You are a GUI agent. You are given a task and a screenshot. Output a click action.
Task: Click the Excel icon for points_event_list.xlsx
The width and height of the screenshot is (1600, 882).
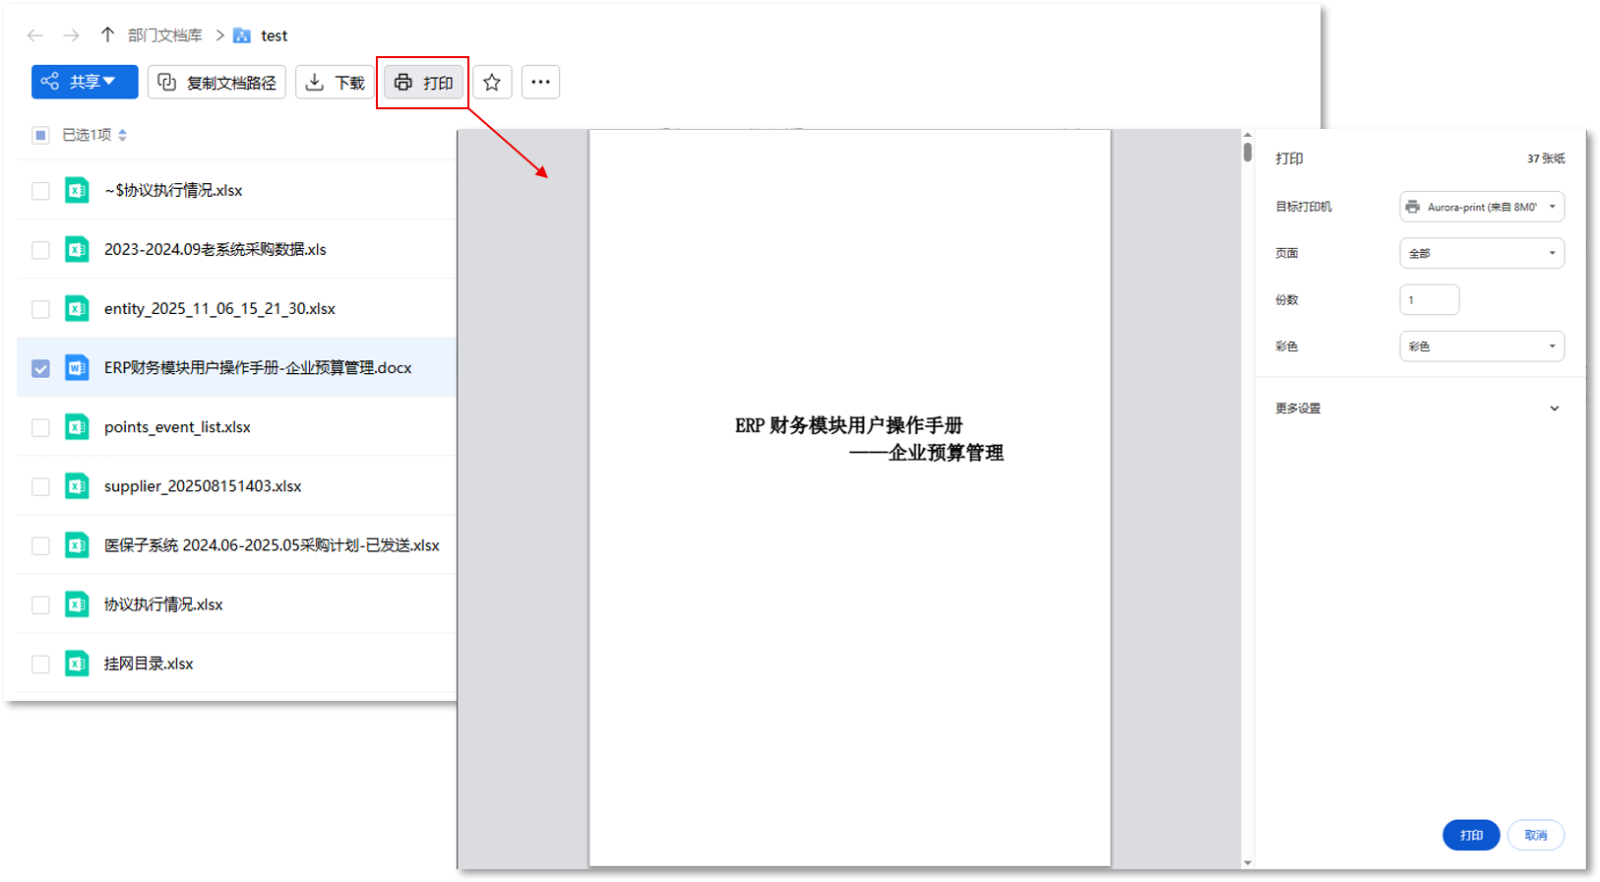(x=77, y=427)
